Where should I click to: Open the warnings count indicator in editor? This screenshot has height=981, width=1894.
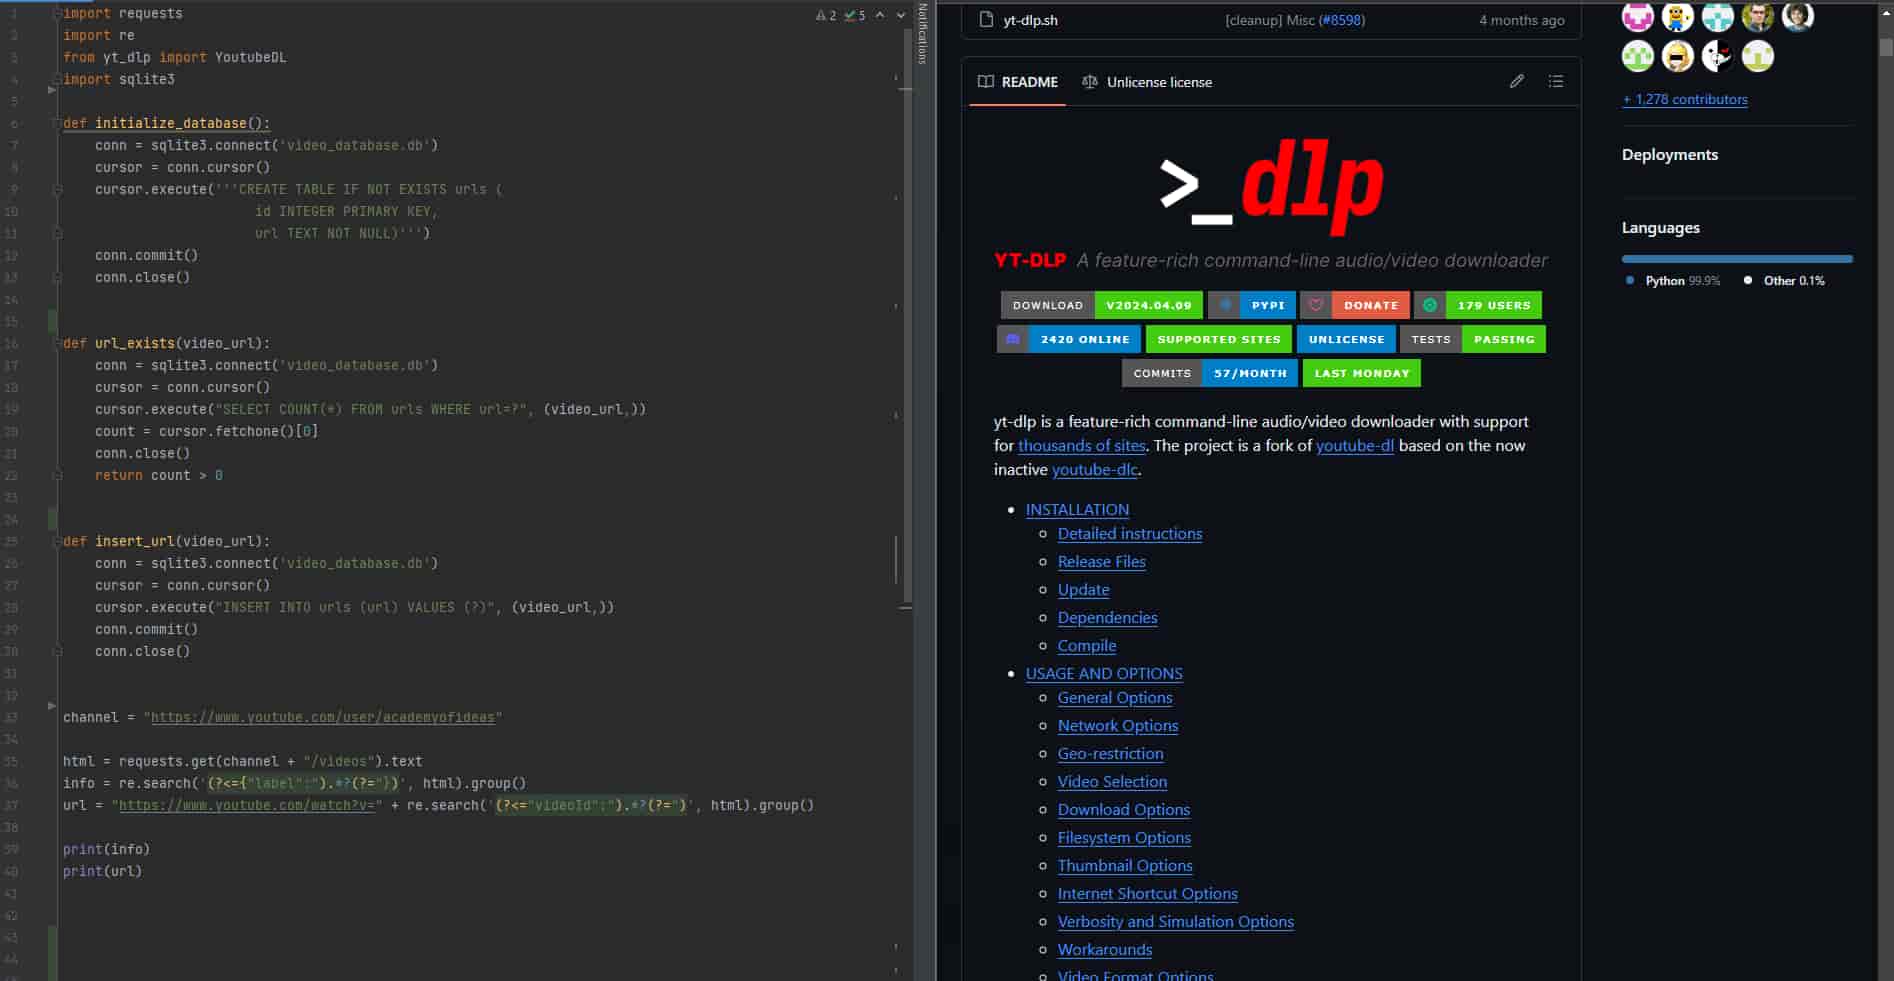pyautogui.click(x=826, y=15)
